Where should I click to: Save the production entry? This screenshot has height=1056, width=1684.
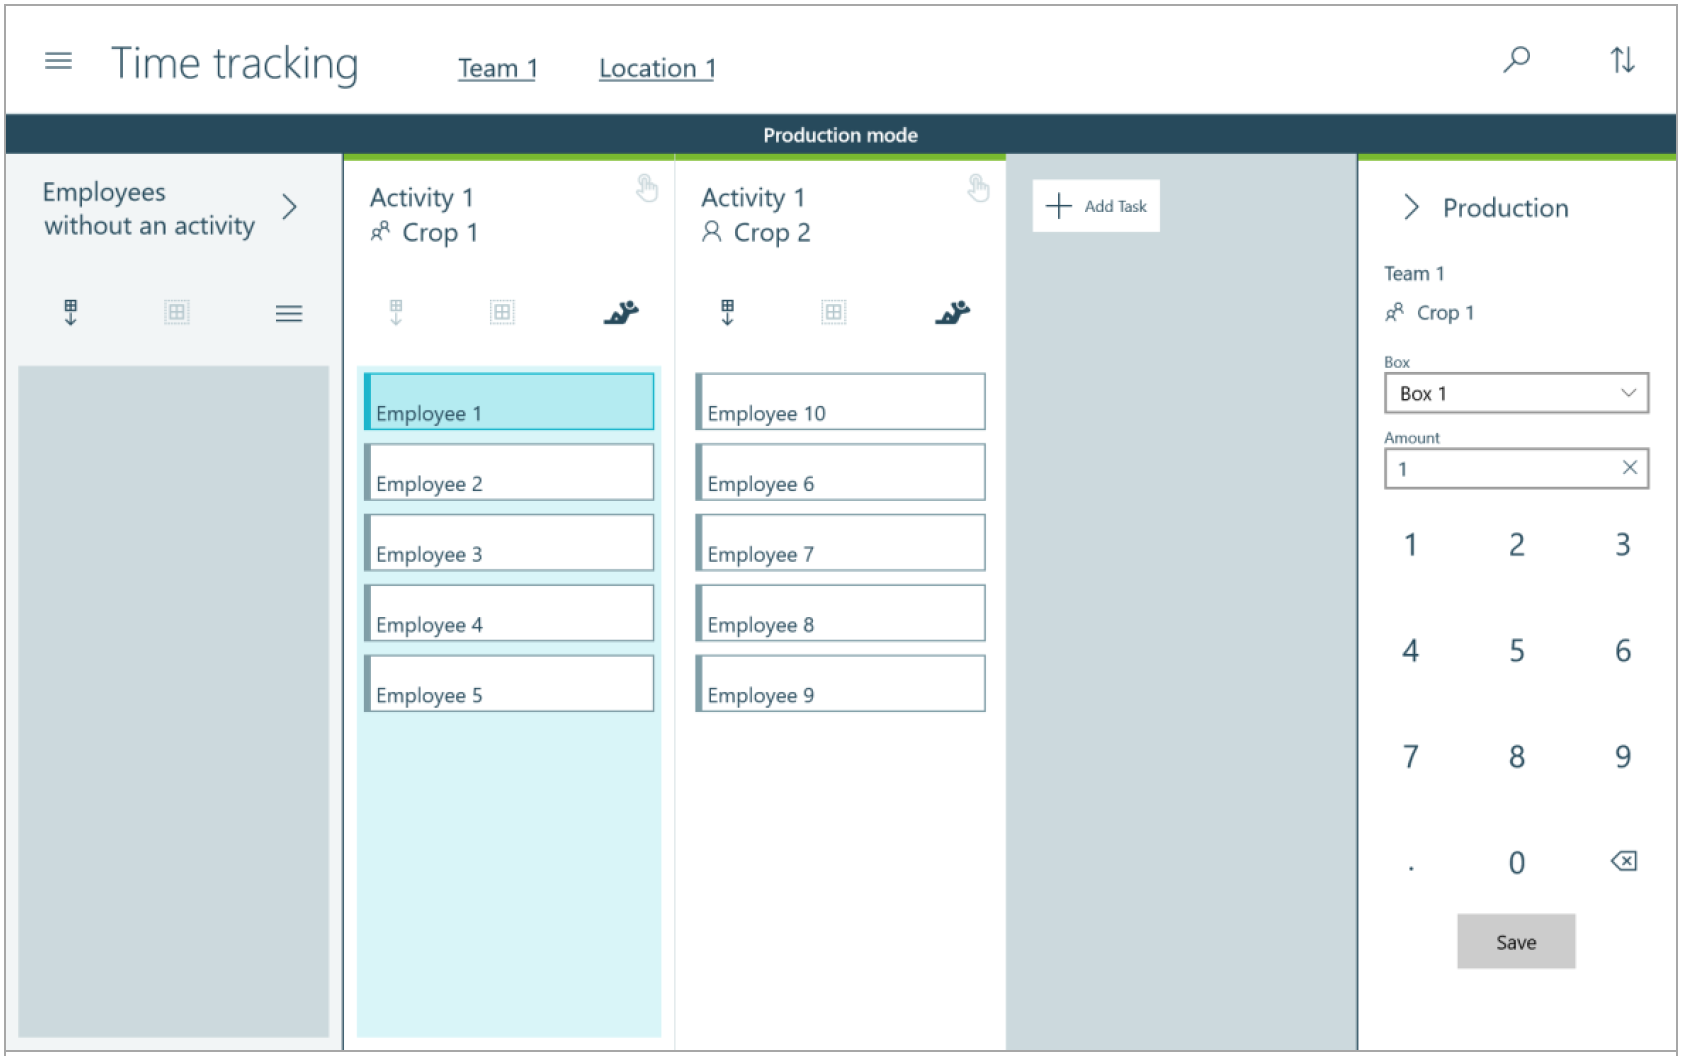coord(1516,941)
